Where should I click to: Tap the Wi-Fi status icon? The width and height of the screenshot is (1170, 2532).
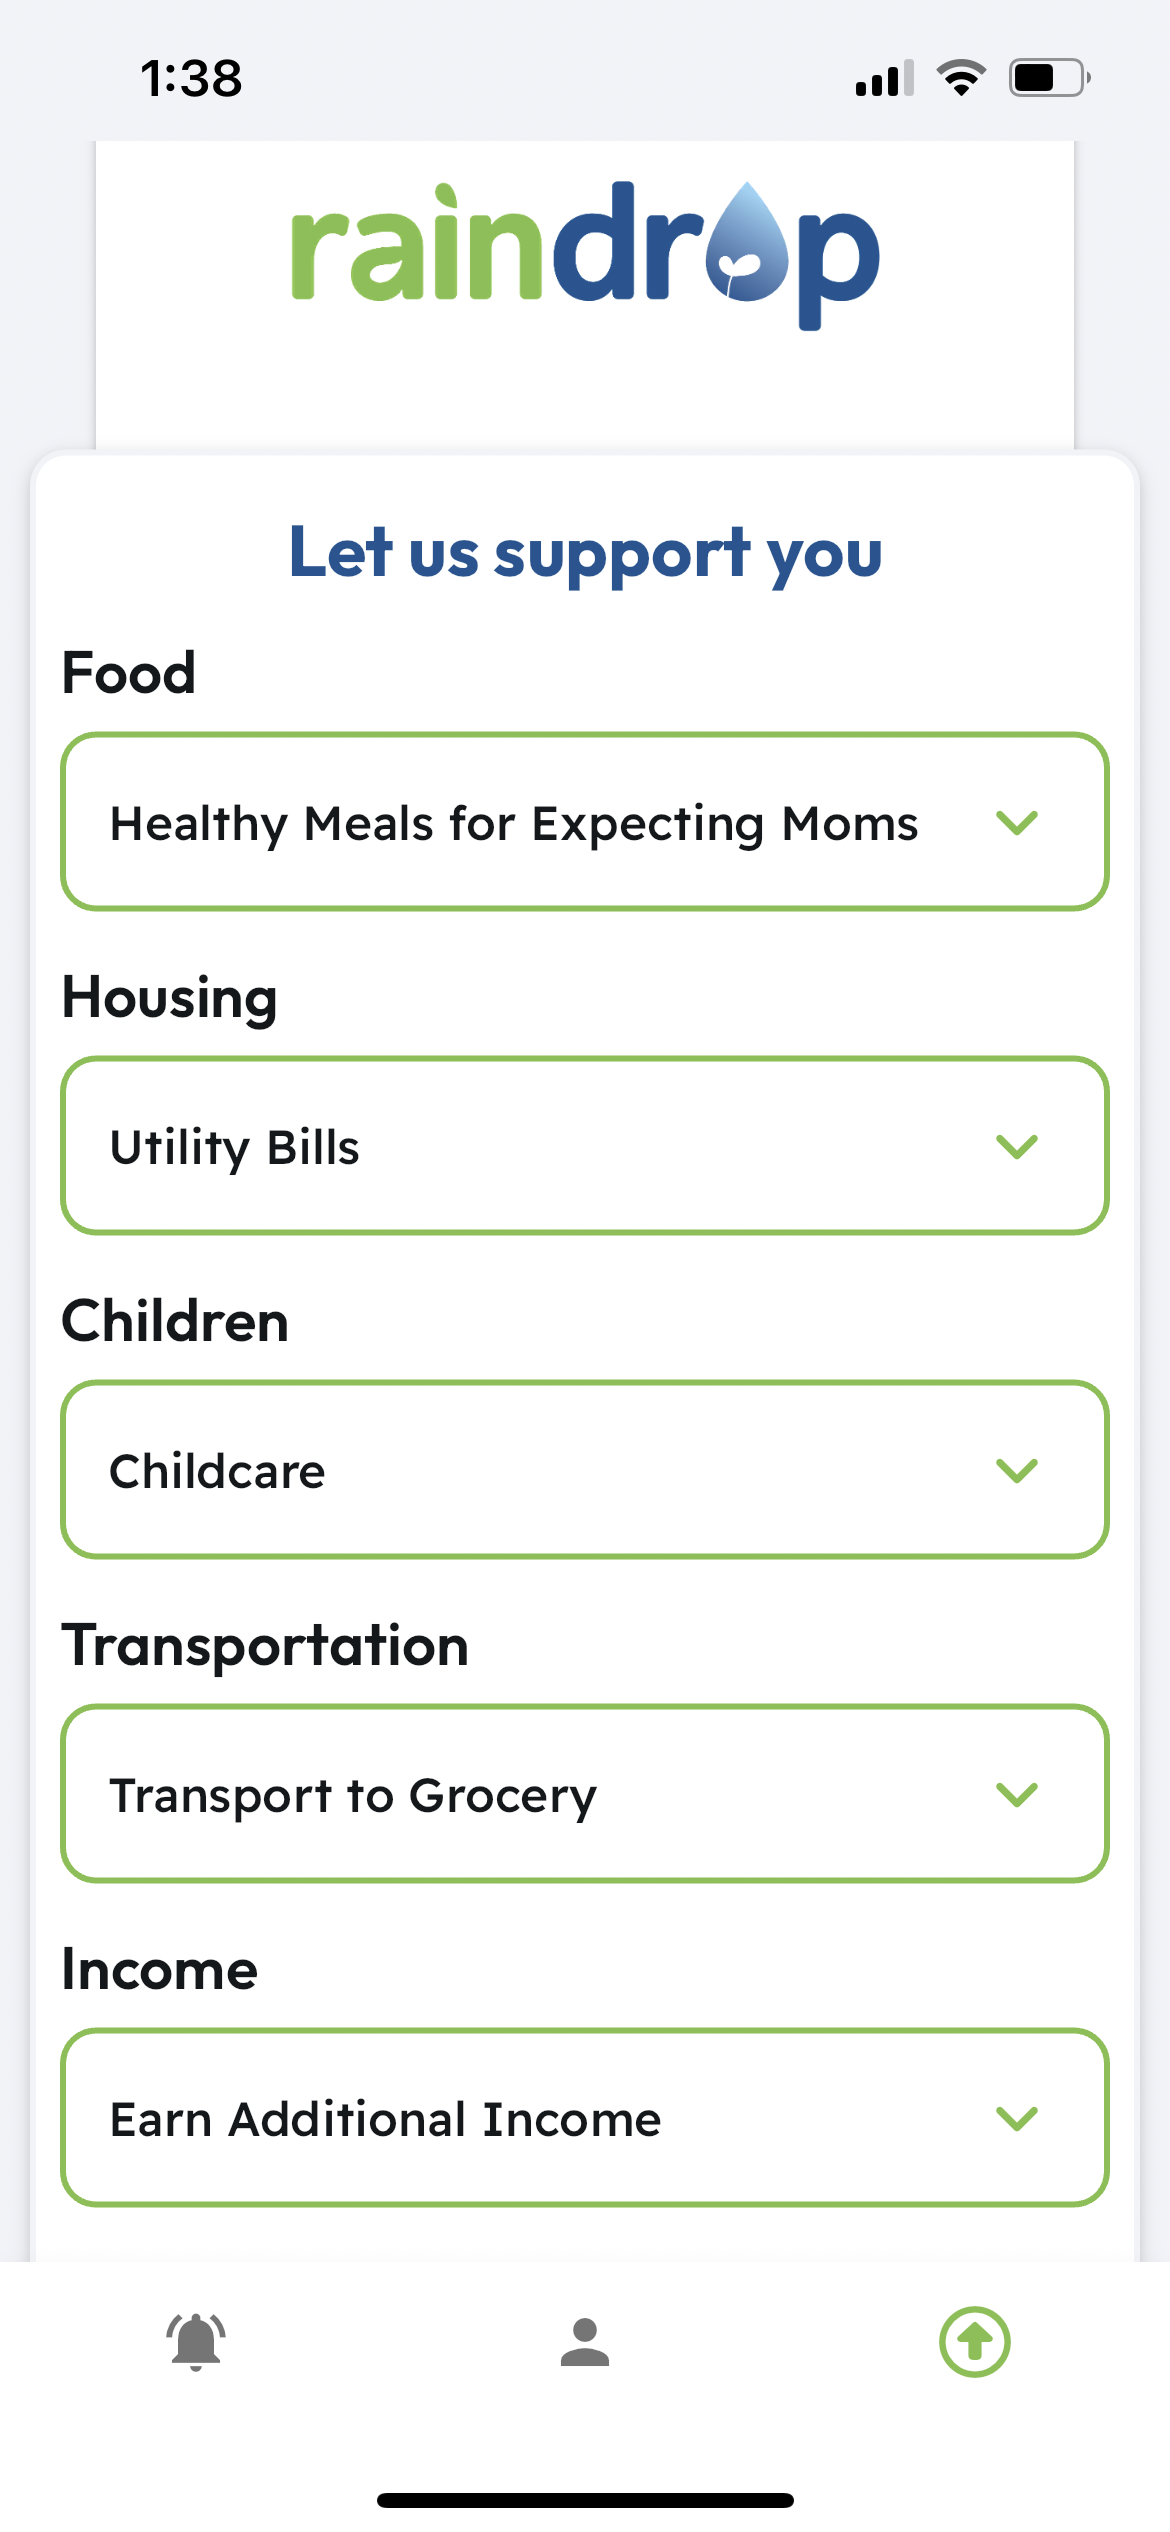click(x=961, y=78)
